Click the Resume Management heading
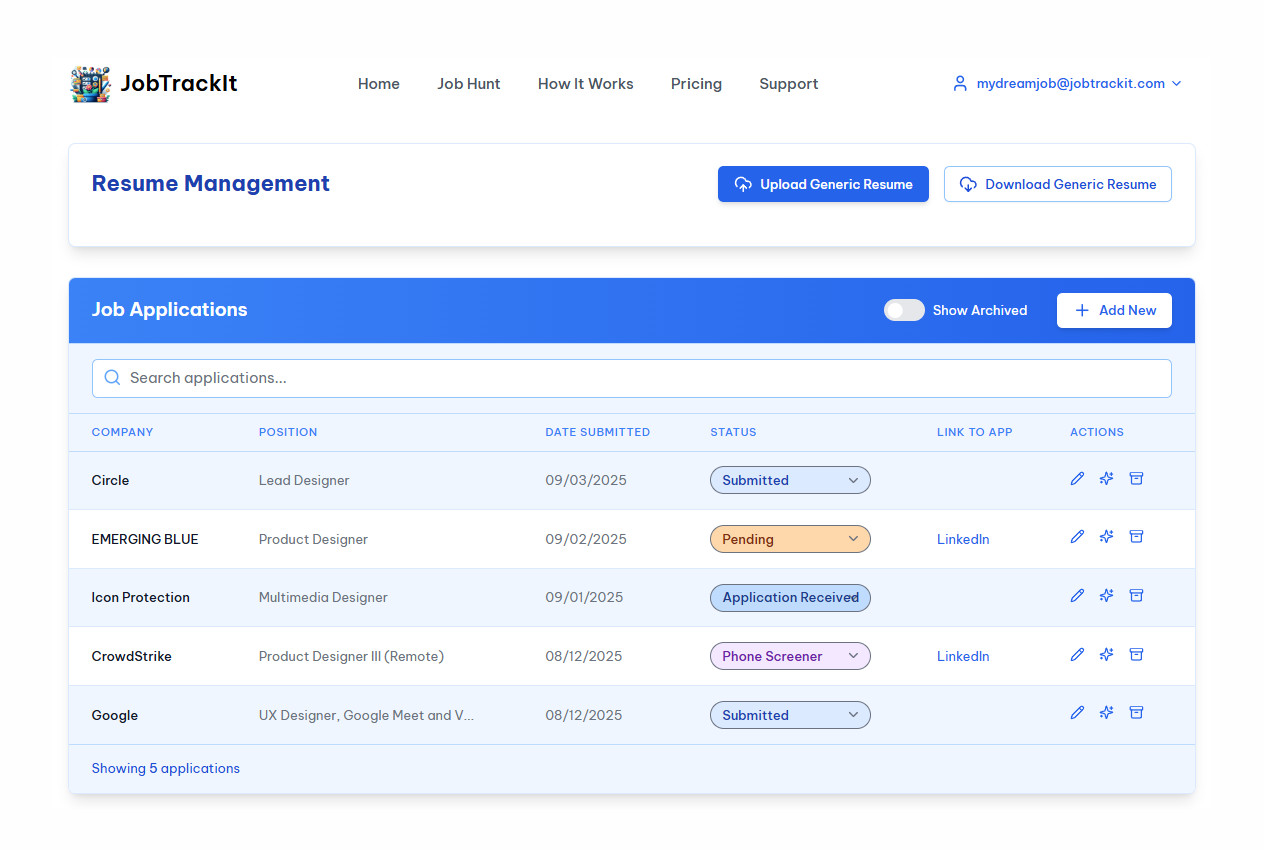The width and height of the screenshot is (1264, 850). tap(211, 184)
